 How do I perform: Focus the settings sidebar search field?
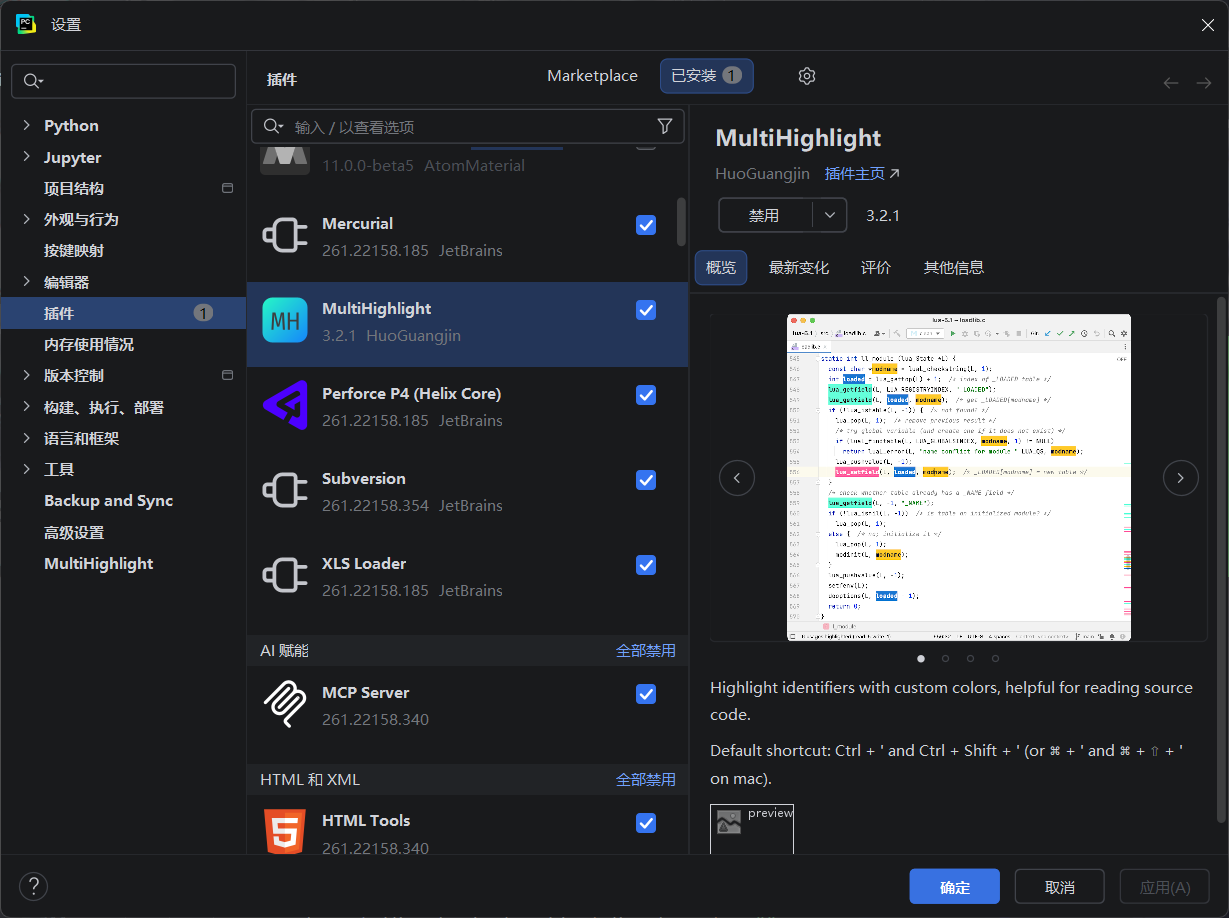(124, 81)
